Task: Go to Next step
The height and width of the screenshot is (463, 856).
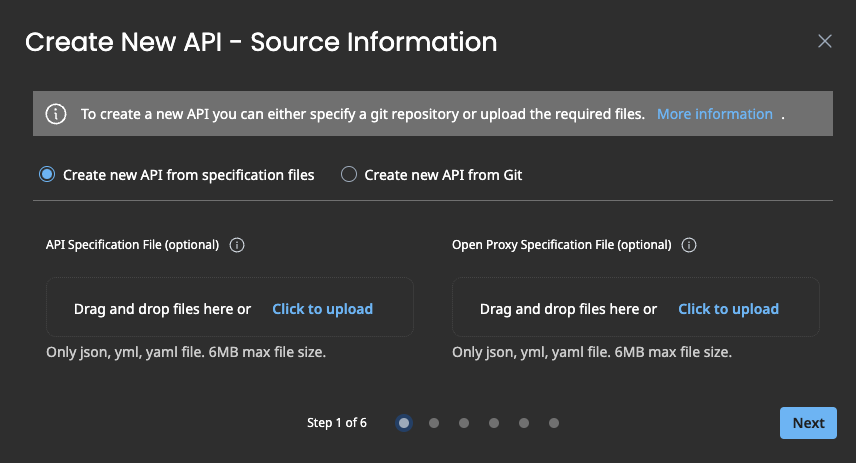Action: (808, 423)
